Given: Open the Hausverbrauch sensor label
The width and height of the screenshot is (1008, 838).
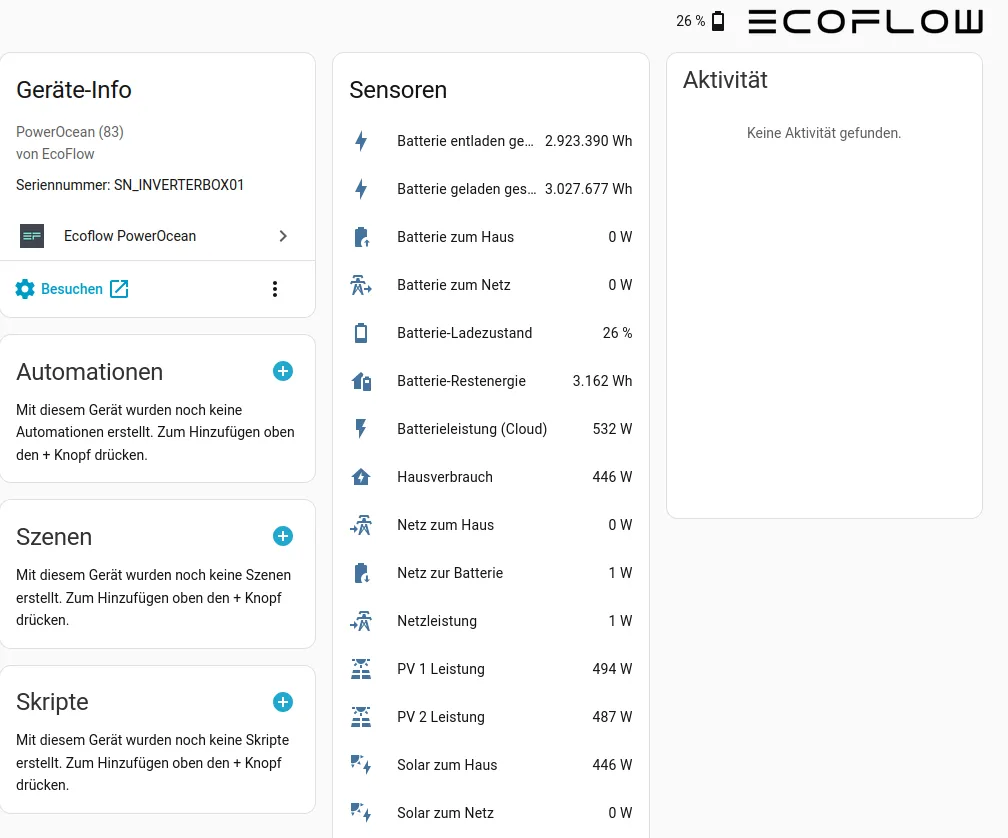Looking at the screenshot, I should [x=445, y=477].
